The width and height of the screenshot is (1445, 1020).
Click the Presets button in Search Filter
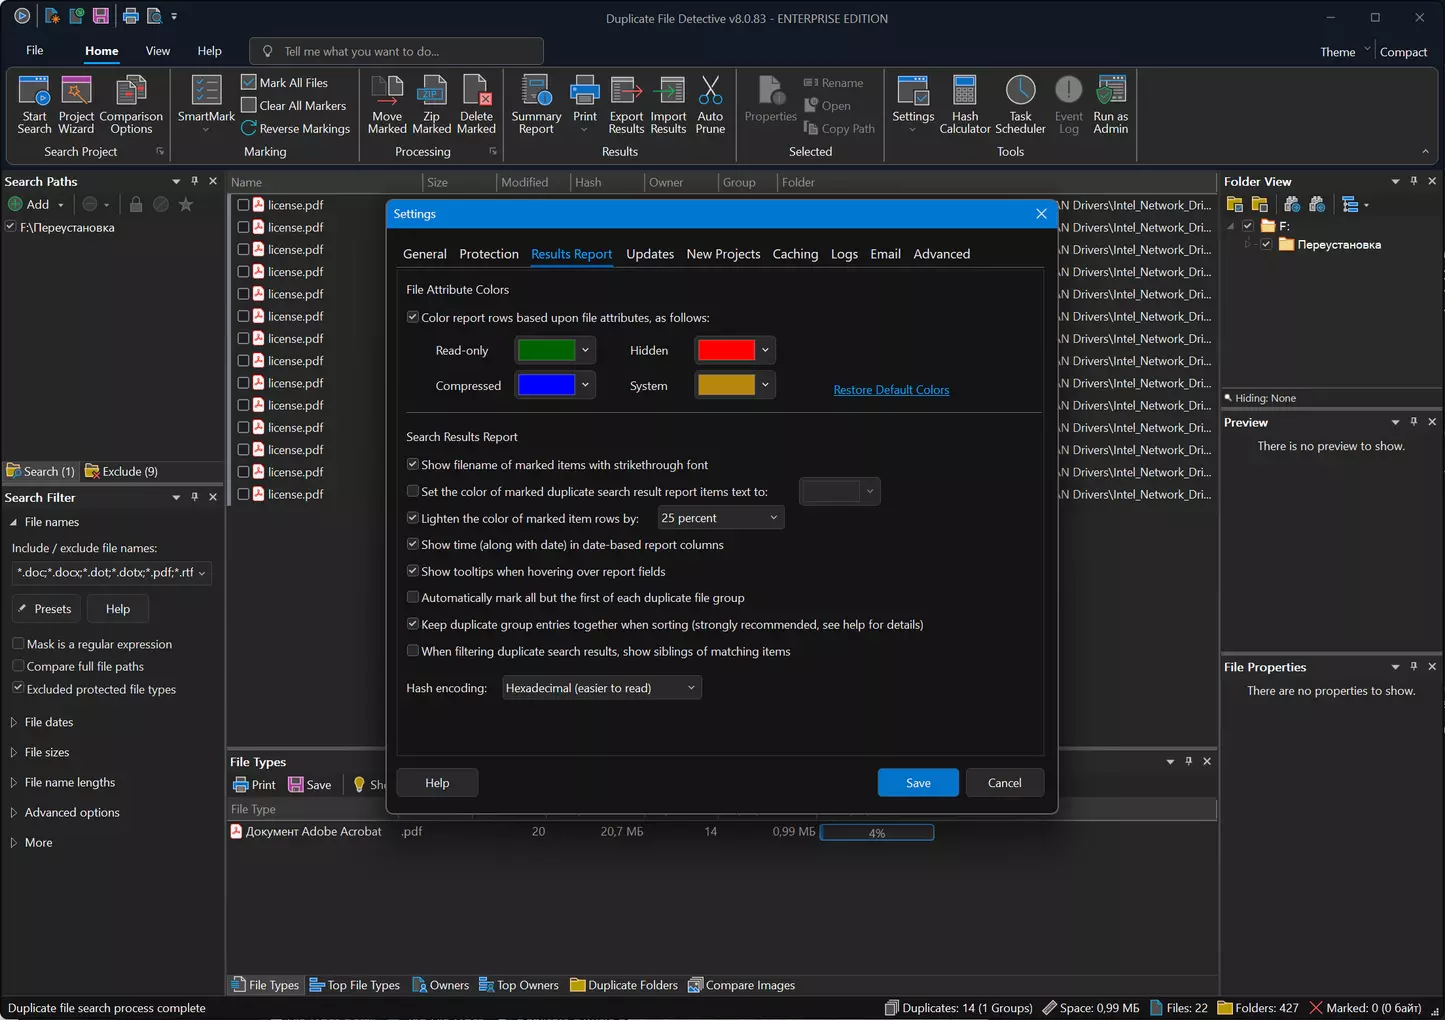pos(46,609)
